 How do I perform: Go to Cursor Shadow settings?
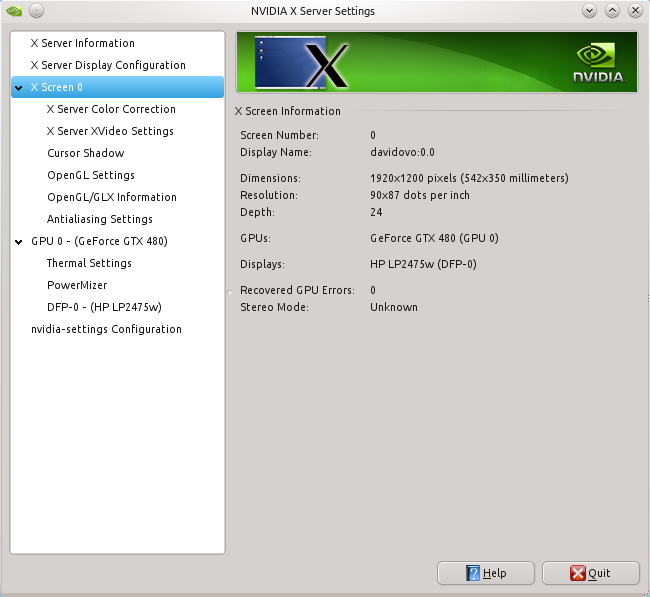[85, 153]
